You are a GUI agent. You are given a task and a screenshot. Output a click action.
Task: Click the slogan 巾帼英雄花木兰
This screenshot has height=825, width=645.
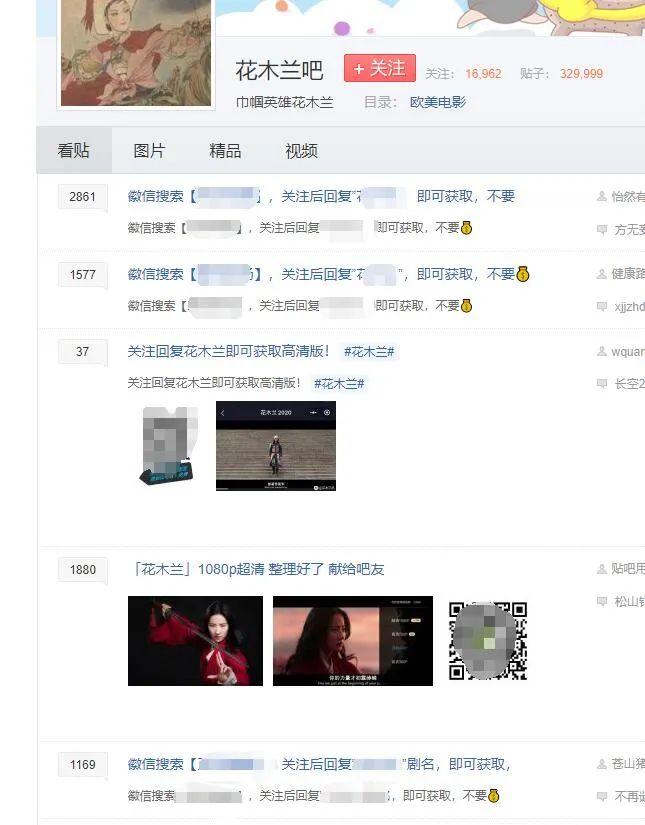[x=285, y=102]
